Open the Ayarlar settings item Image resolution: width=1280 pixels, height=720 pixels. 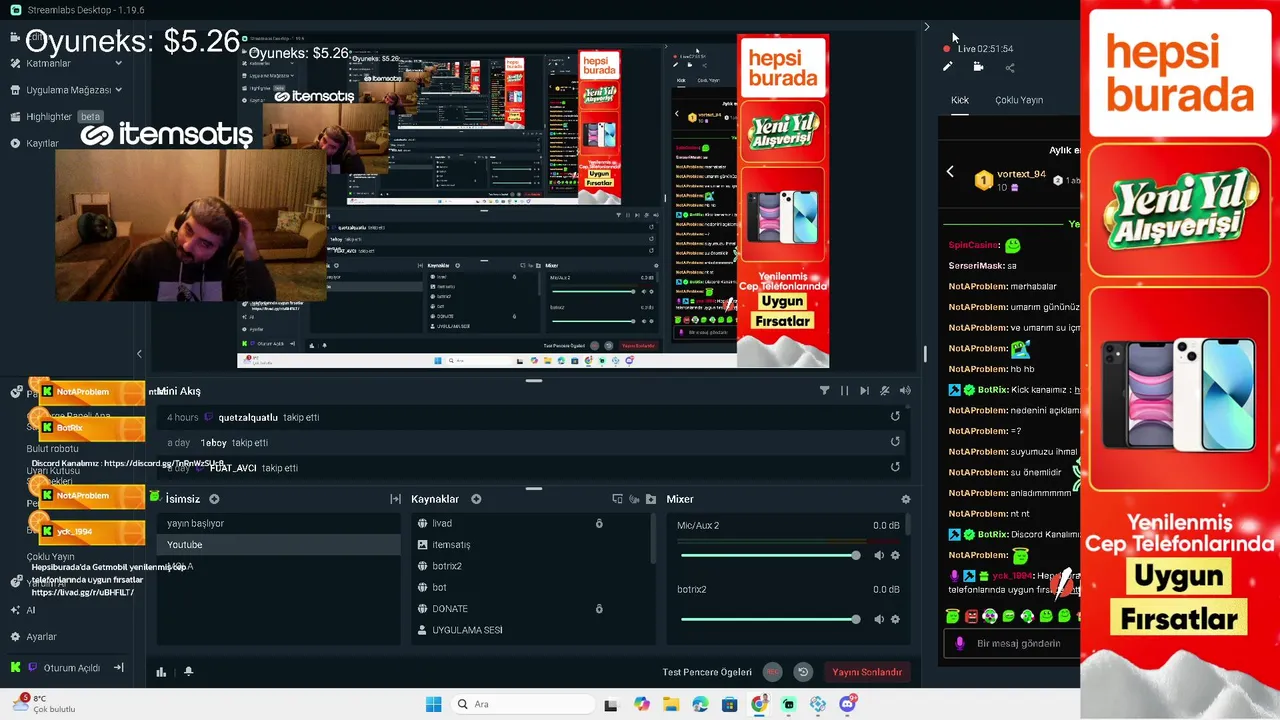[x=34, y=637]
